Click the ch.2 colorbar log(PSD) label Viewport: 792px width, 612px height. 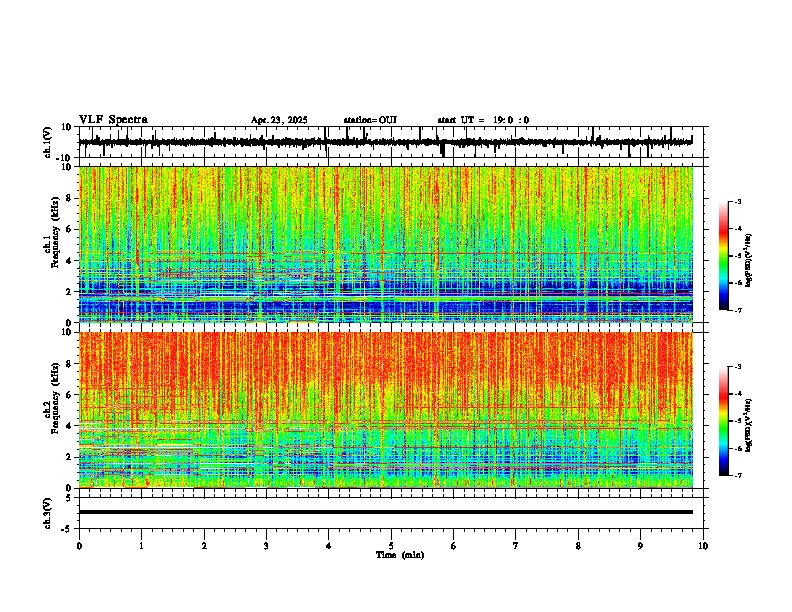click(x=749, y=425)
